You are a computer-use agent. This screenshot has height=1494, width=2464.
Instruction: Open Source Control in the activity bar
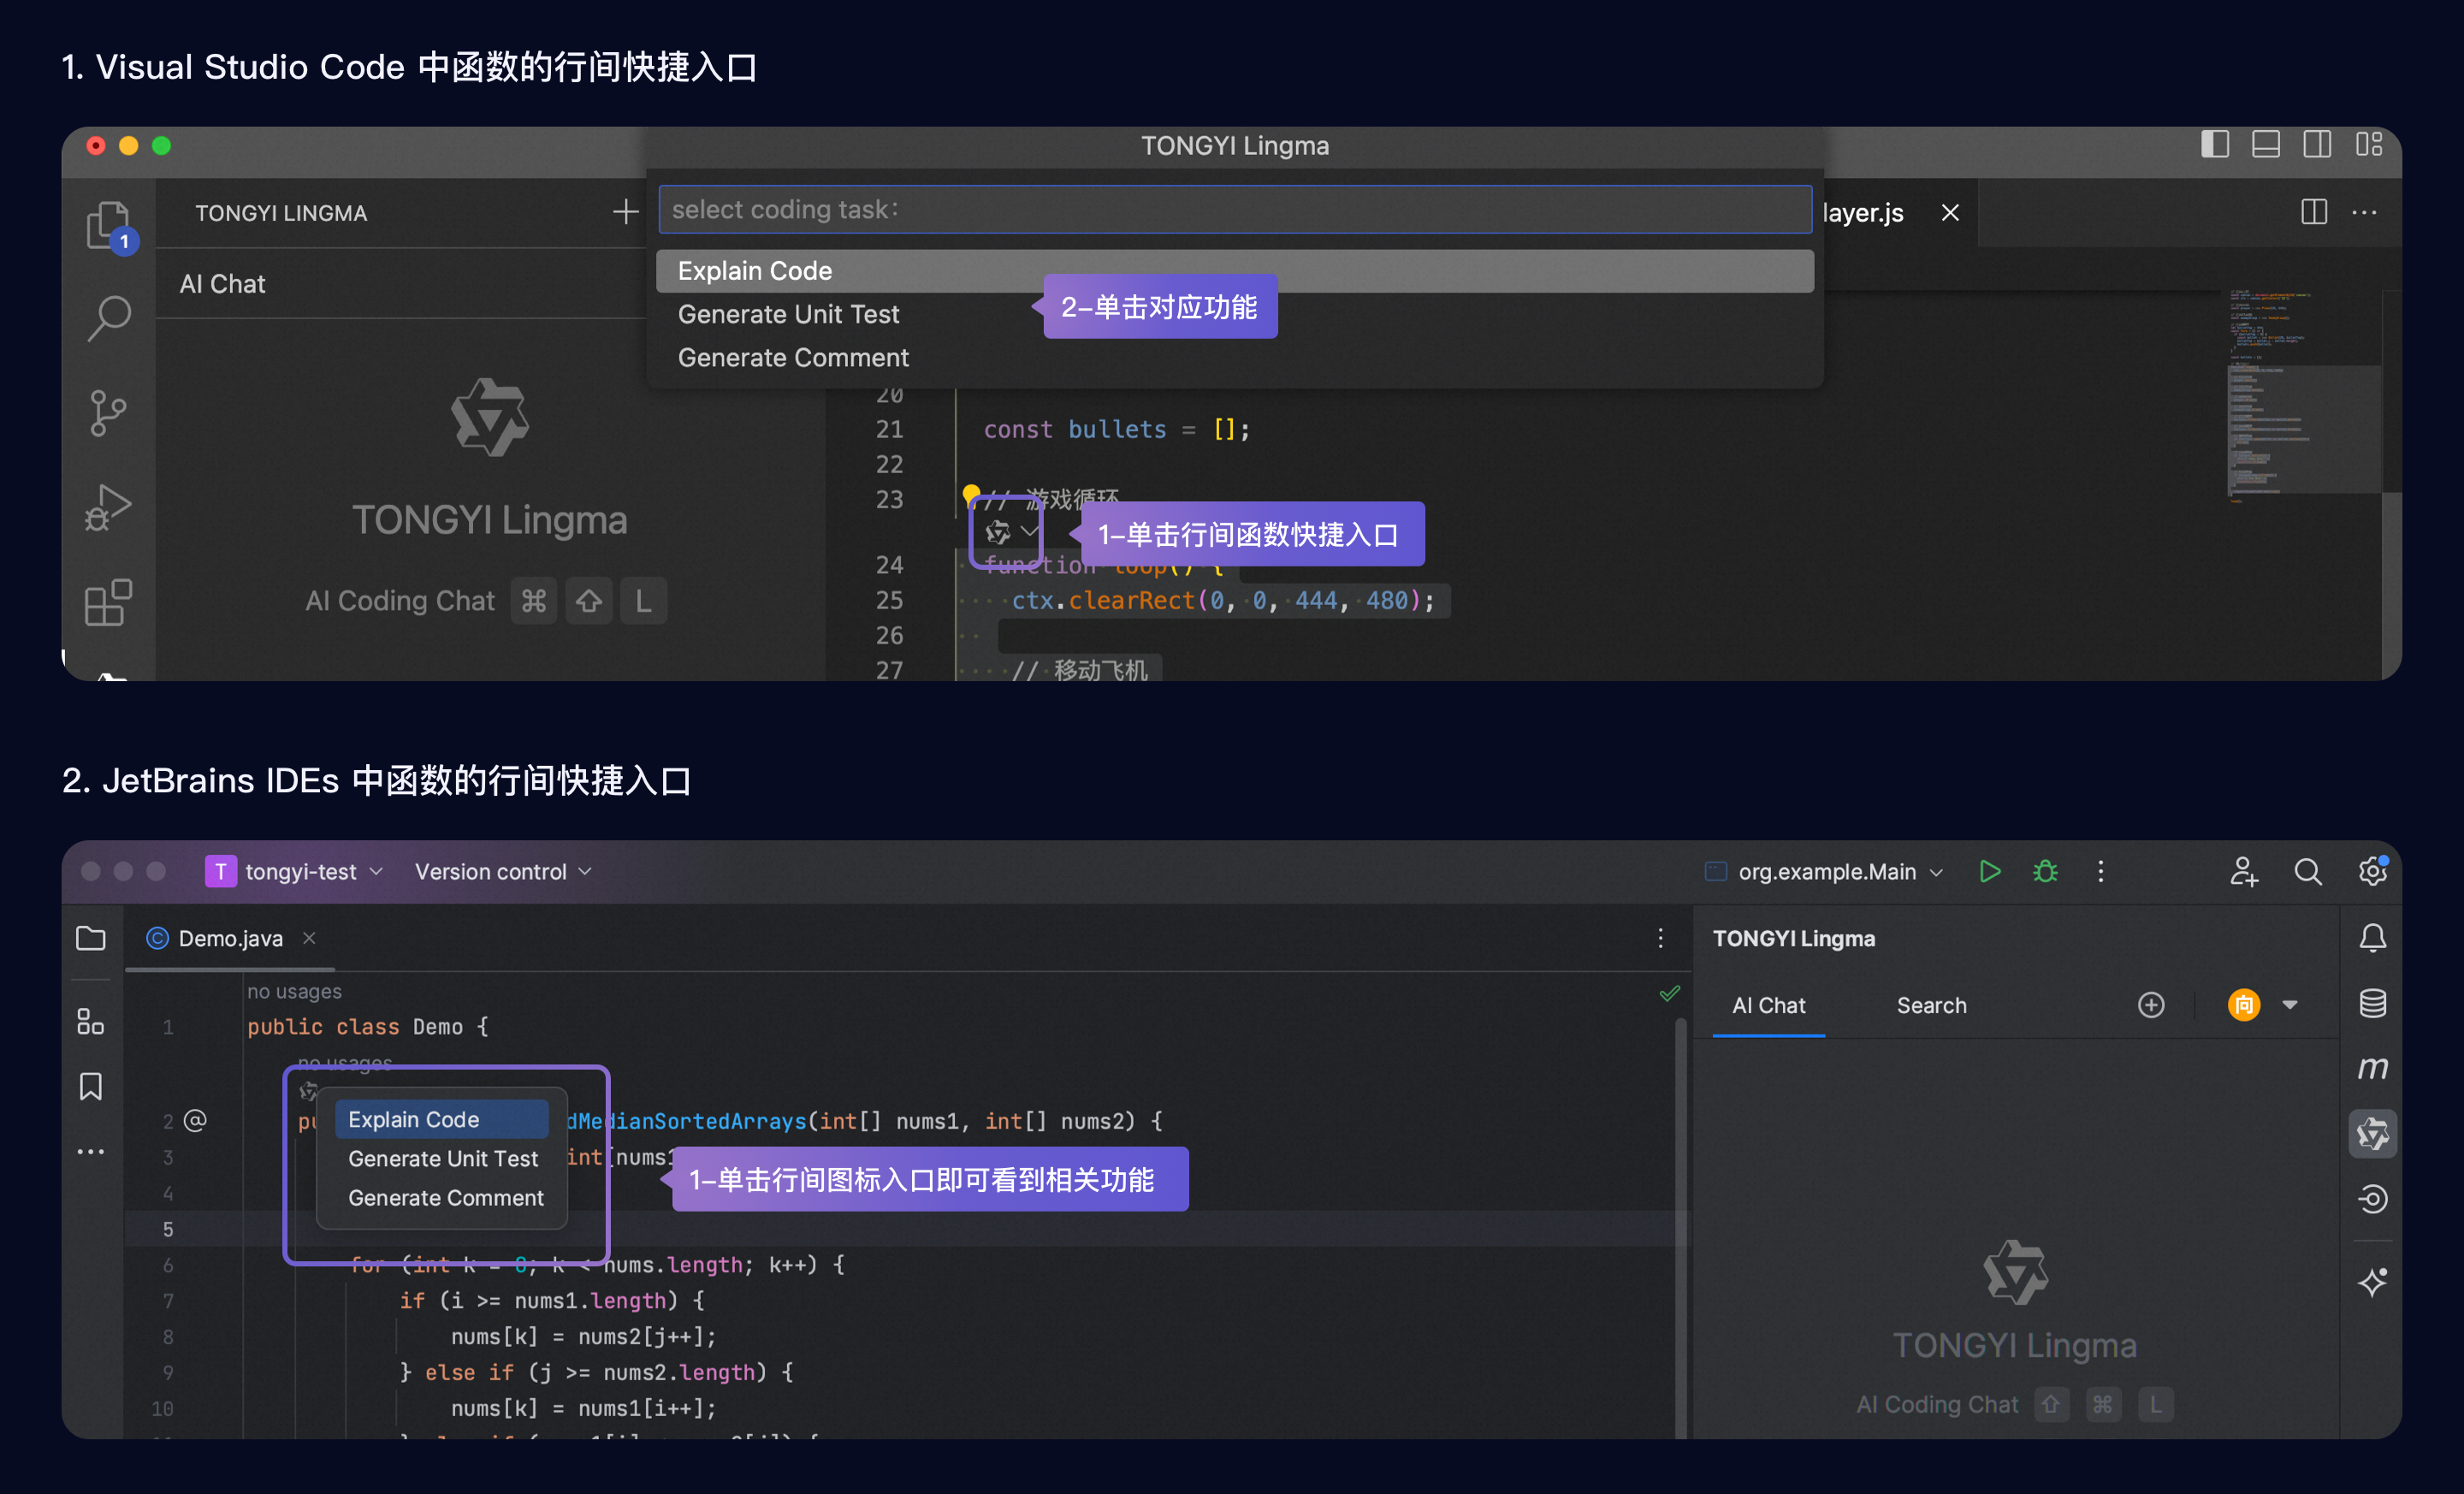pos(107,413)
